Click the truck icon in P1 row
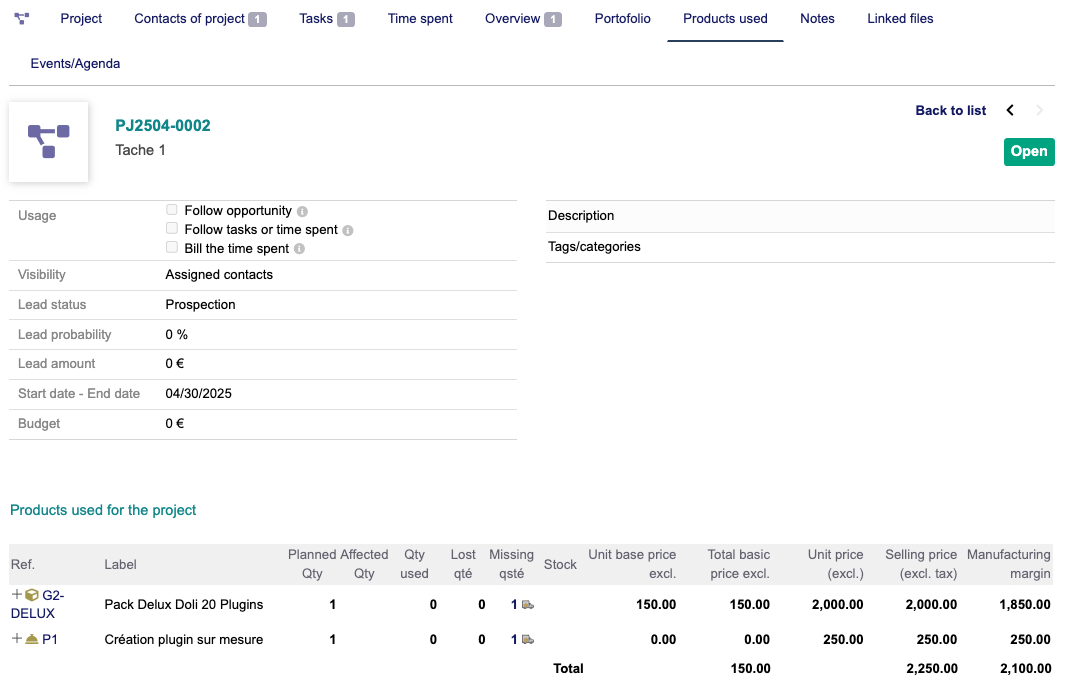 [x=527, y=640]
